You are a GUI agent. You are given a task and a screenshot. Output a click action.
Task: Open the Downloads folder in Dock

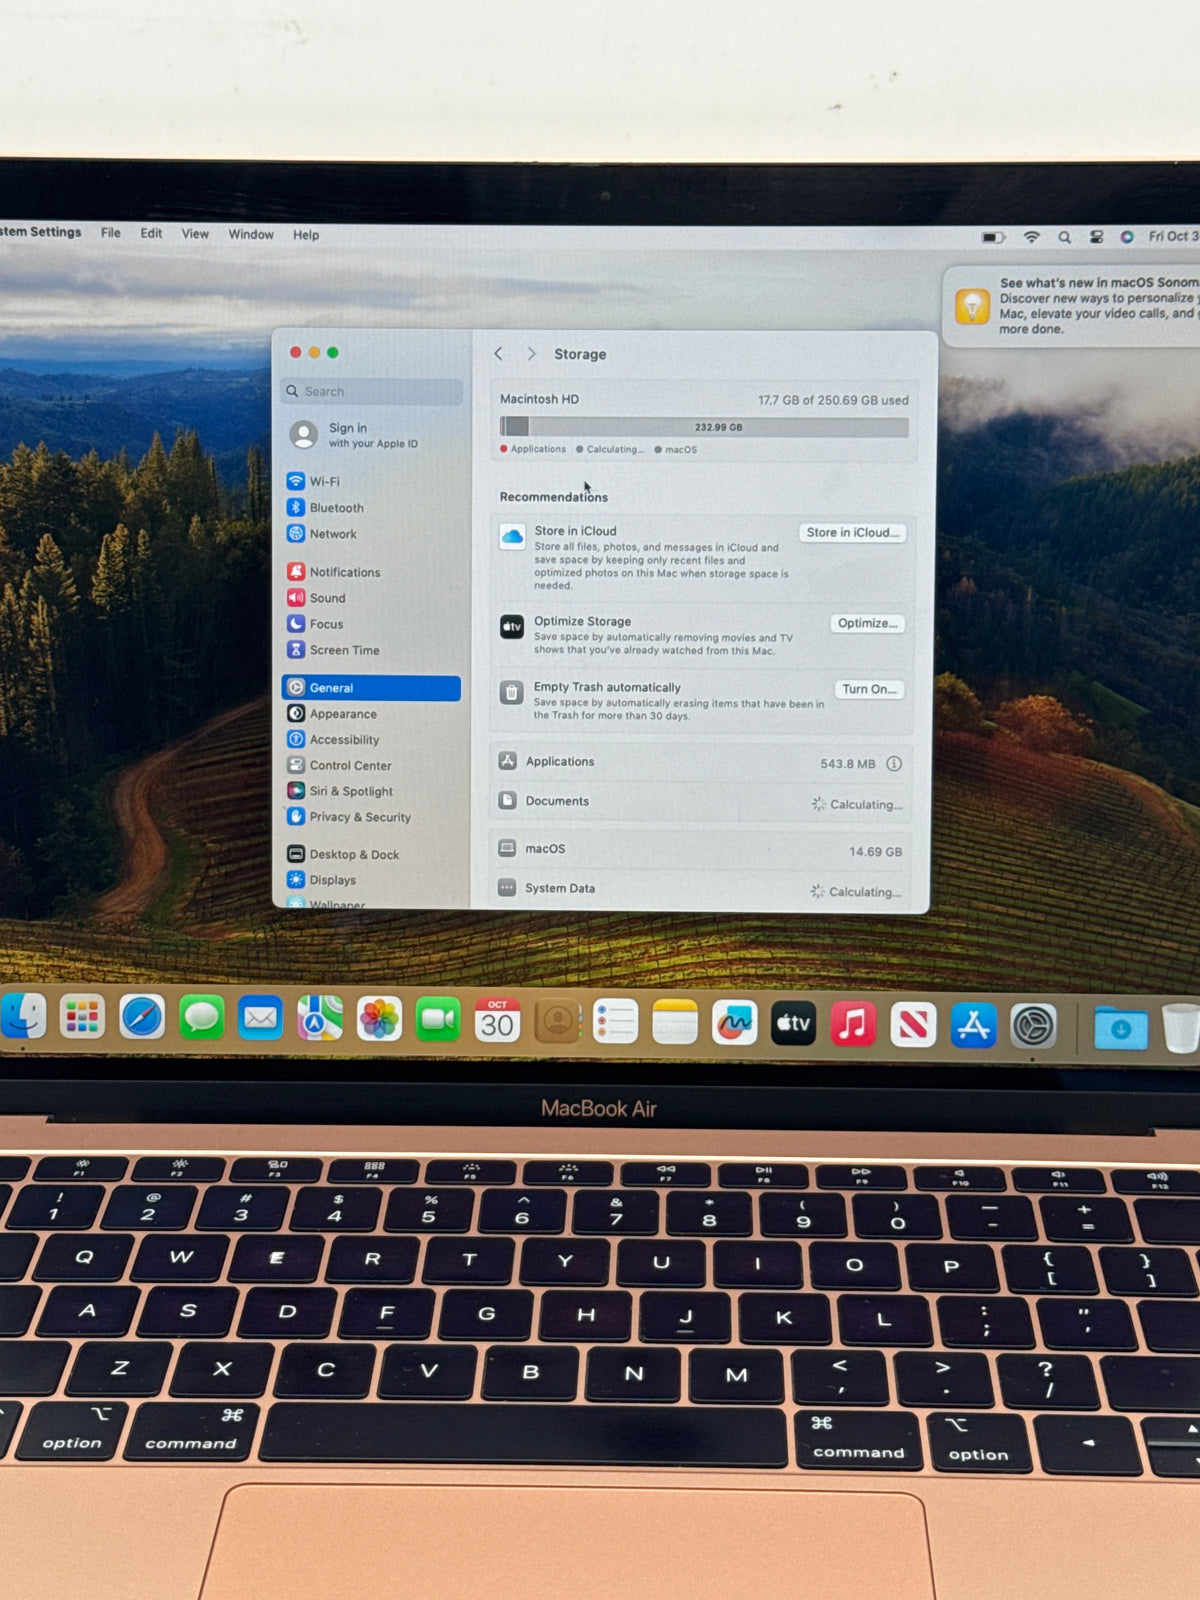[x=1120, y=1028]
